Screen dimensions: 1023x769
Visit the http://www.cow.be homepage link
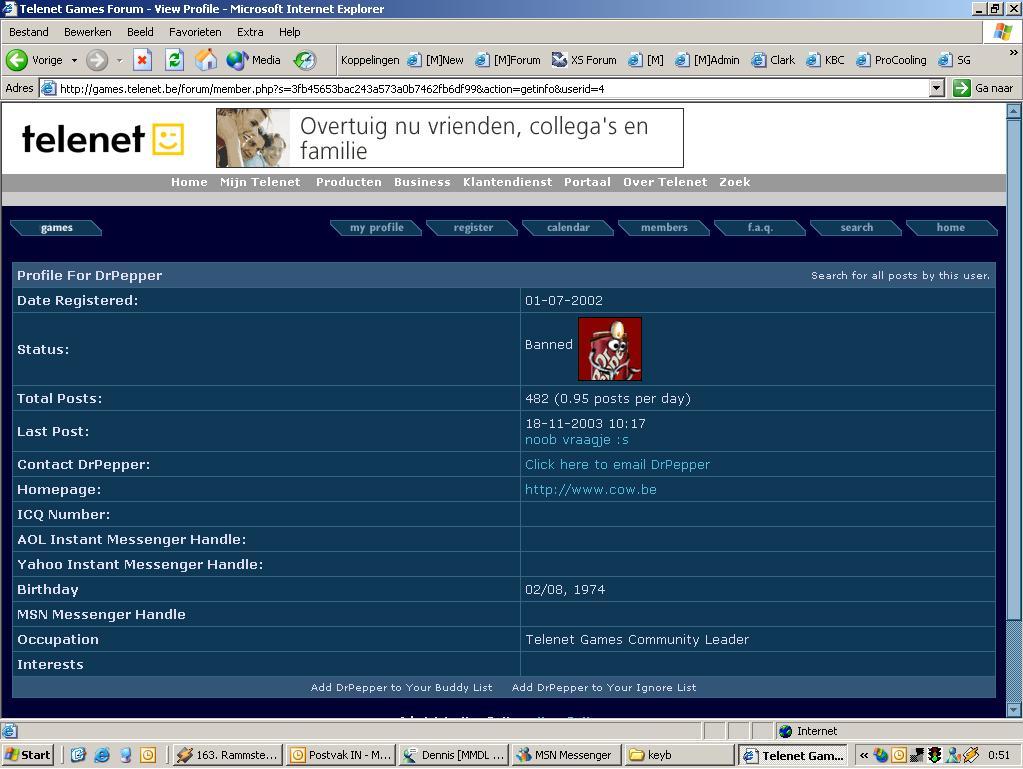(x=590, y=490)
